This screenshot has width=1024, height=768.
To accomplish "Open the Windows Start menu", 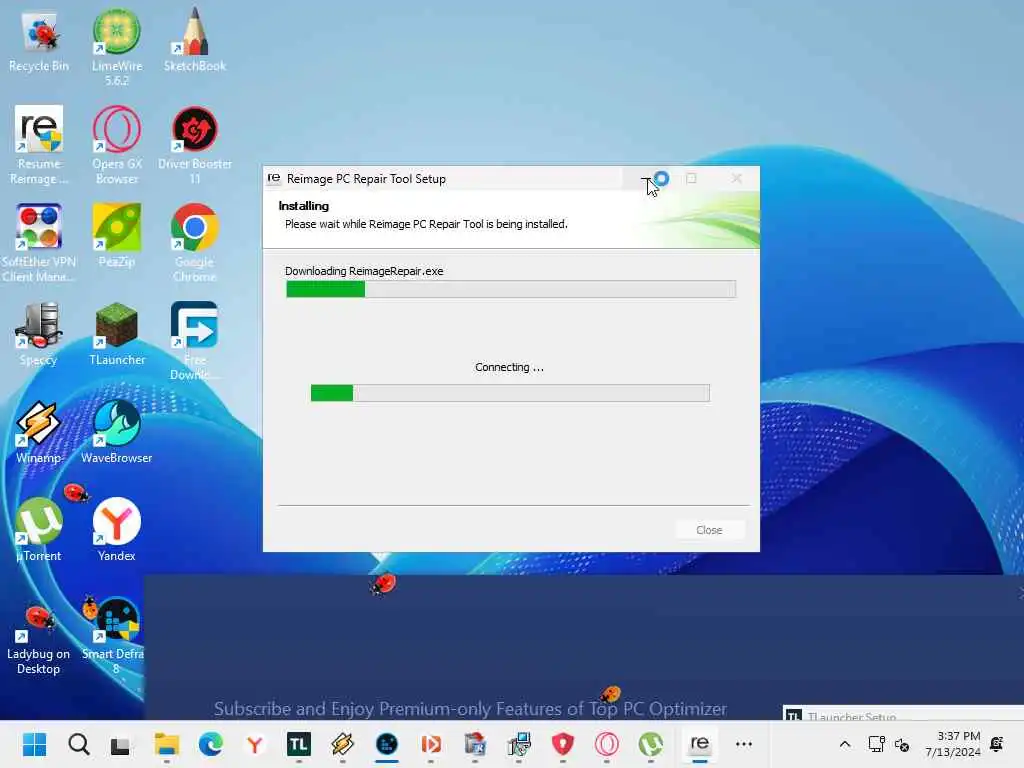I will click(x=35, y=744).
